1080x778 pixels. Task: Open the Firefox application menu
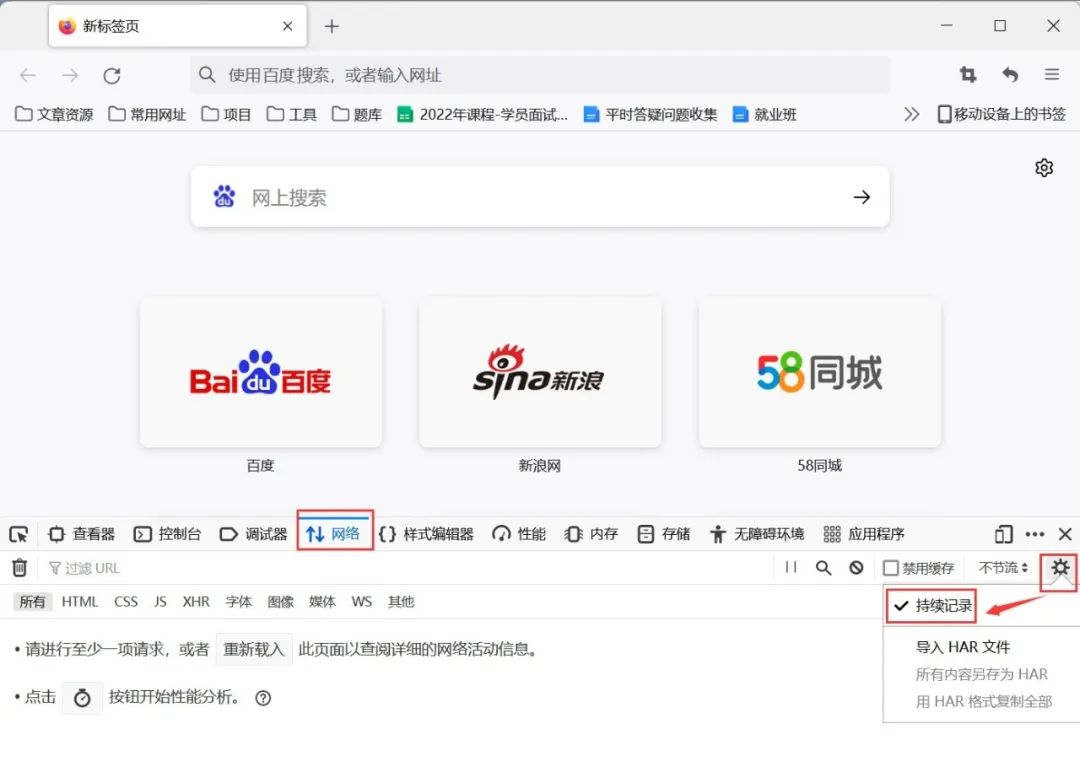[x=1052, y=74]
